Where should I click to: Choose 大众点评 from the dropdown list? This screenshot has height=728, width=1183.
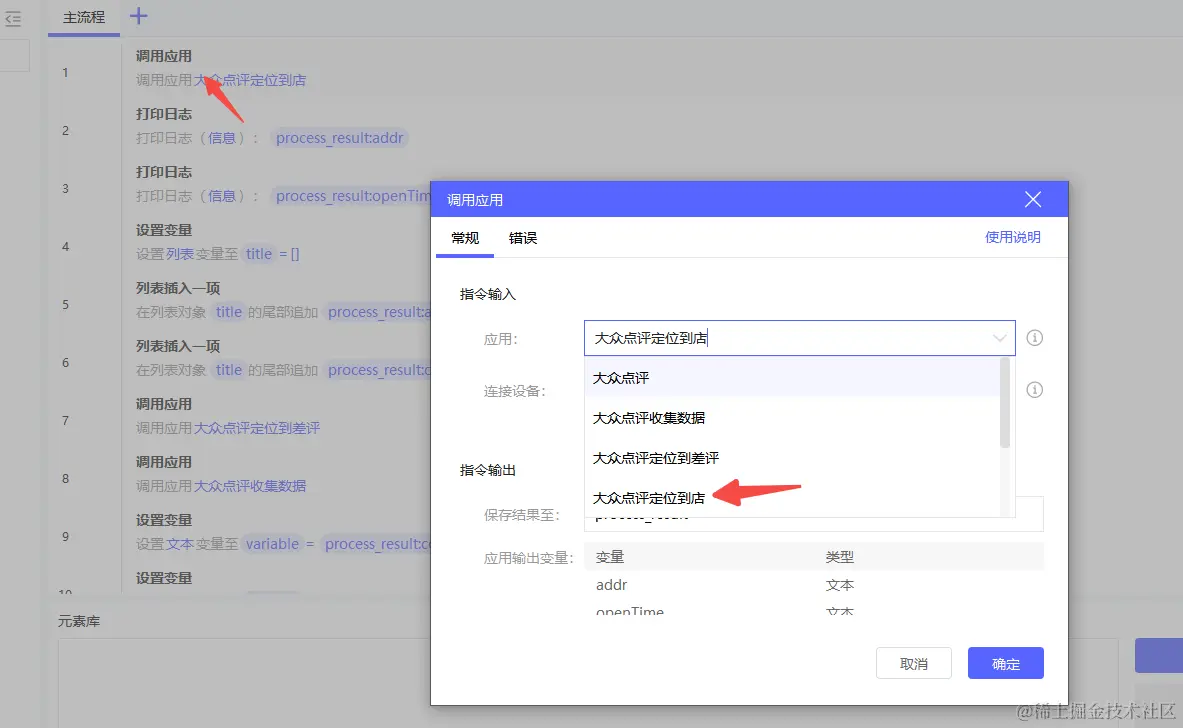792,378
